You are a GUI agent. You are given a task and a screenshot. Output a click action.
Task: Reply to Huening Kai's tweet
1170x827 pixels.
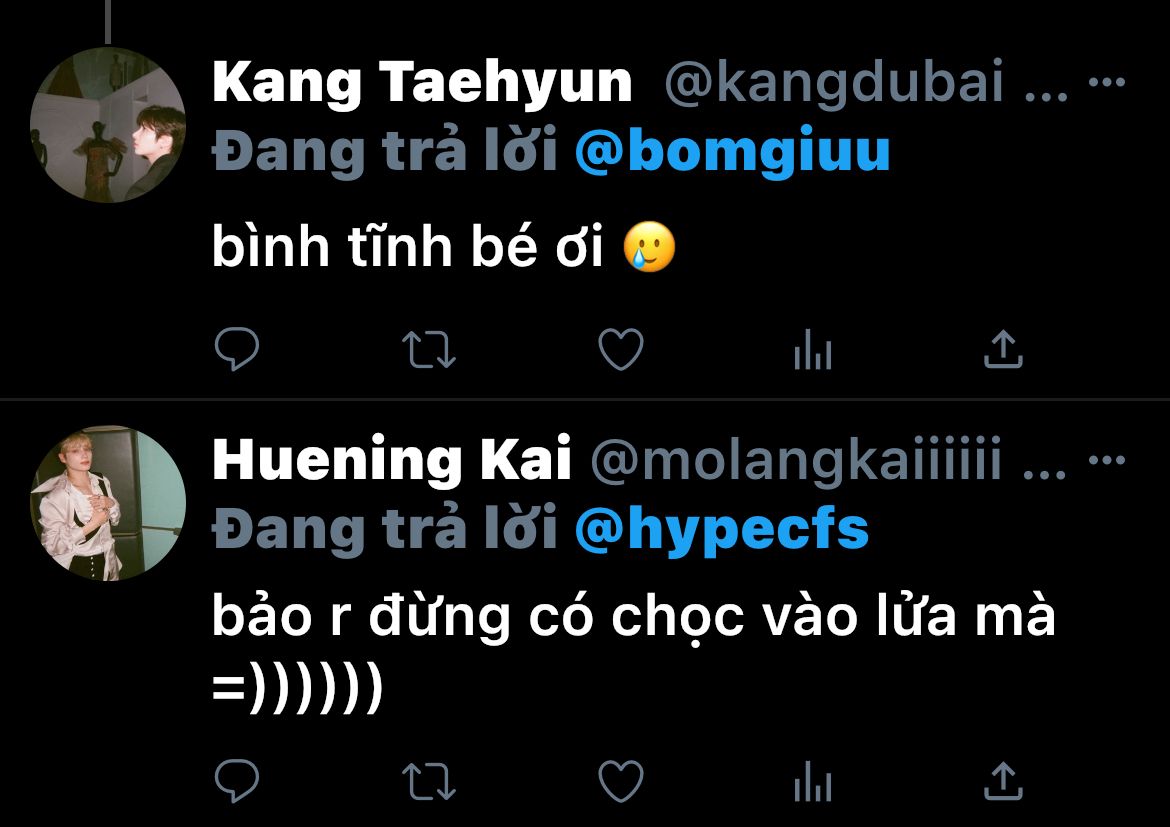pos(237,781)
